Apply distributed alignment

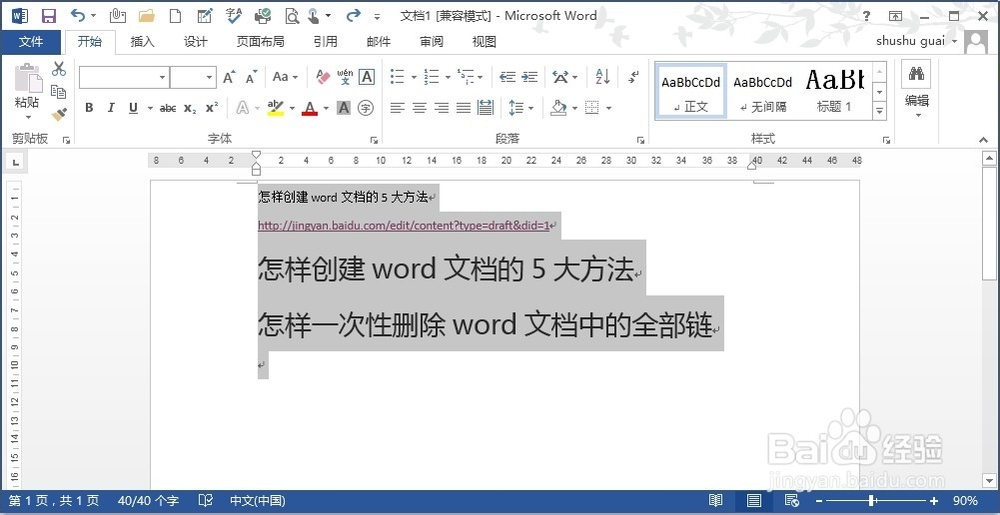click(x=485, y=108)
